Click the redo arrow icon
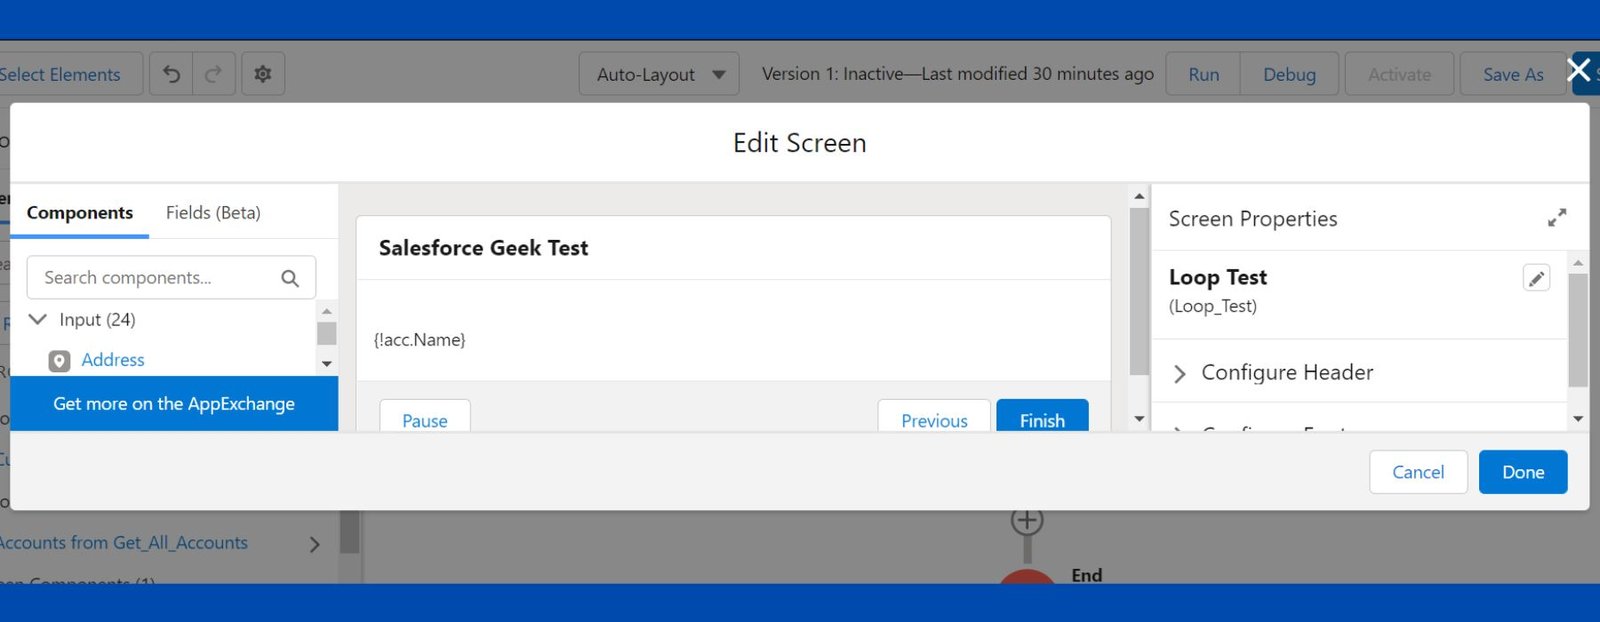Screen dimensions: 1600x622 [213, 74]
